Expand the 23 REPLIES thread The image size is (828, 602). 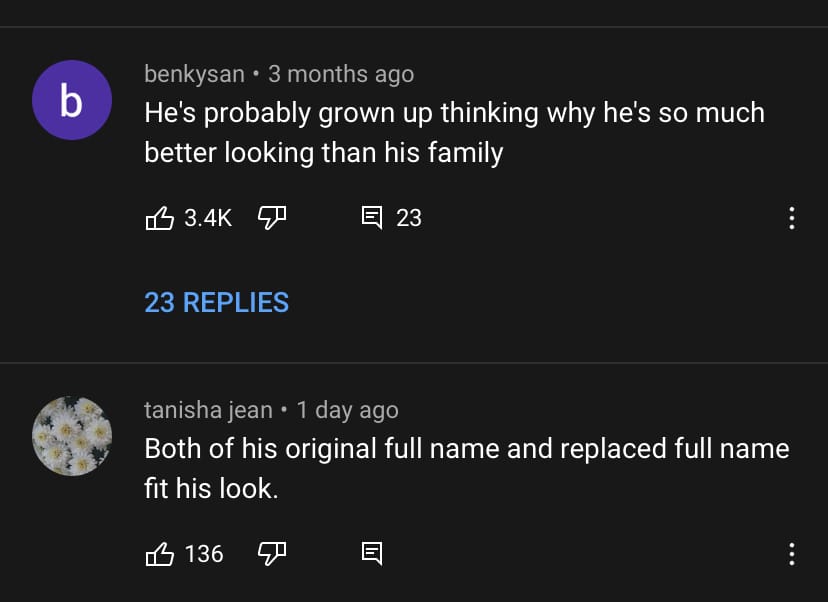point(216,302)
